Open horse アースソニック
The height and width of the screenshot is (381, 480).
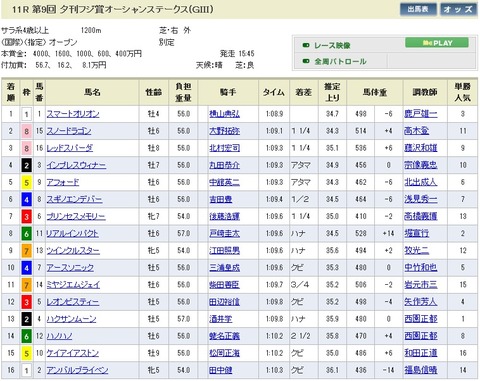pyautogui.click(x=70, y=268)
